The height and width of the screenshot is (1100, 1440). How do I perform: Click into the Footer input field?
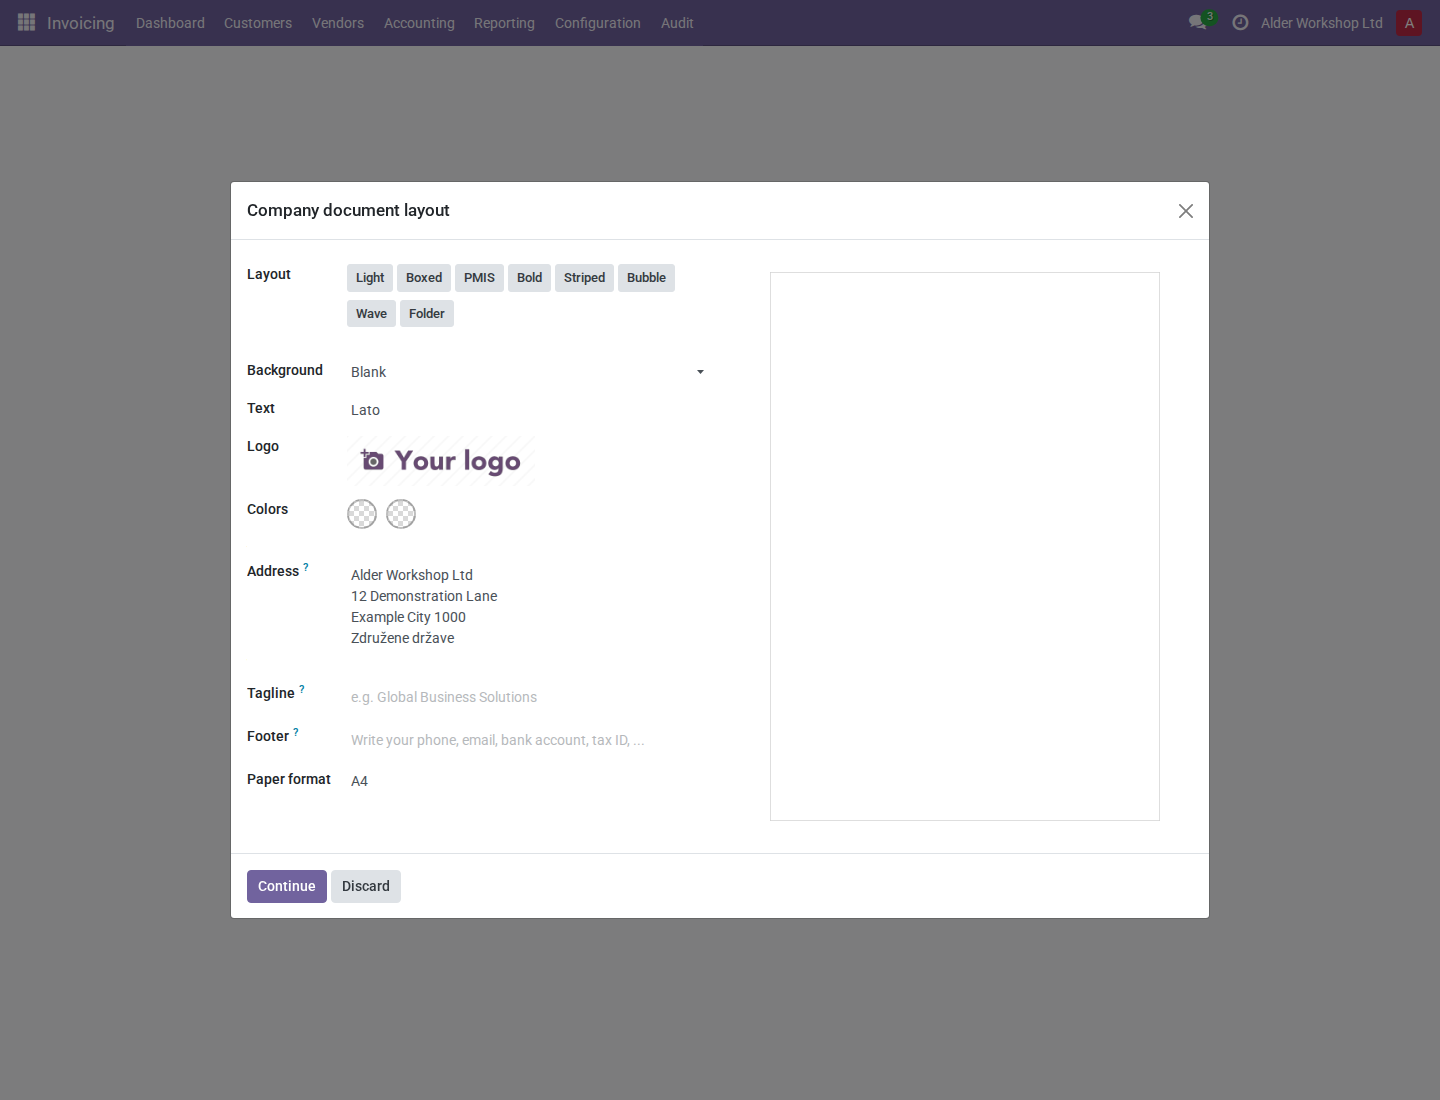528,740
